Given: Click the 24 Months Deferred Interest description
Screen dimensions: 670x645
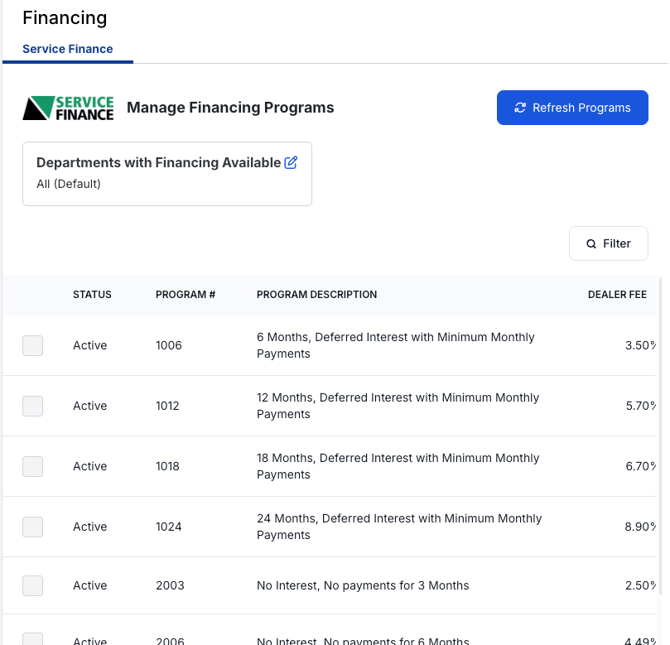Looking at the screenshot, I should pos(399,527).
